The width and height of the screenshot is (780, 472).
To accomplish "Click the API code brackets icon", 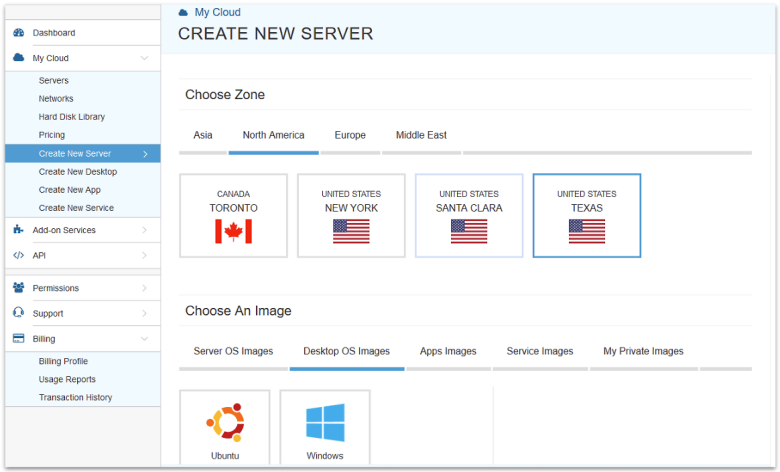I will 18,255.
